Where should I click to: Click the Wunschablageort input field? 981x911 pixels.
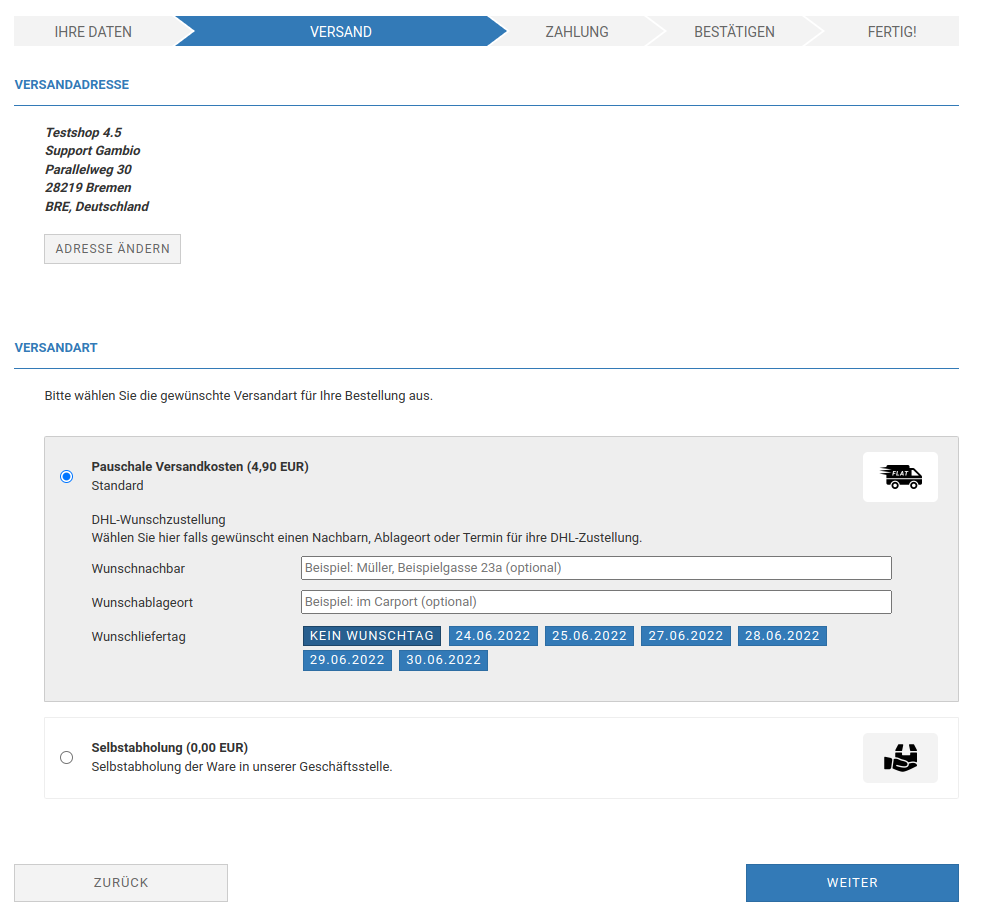tap(596, 601)
